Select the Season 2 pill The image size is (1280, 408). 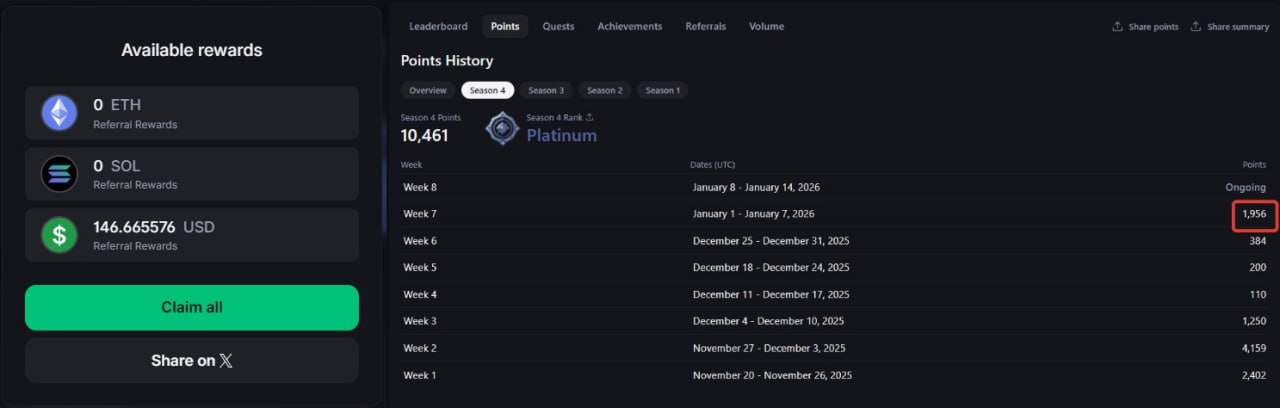(x=604, y=90)
